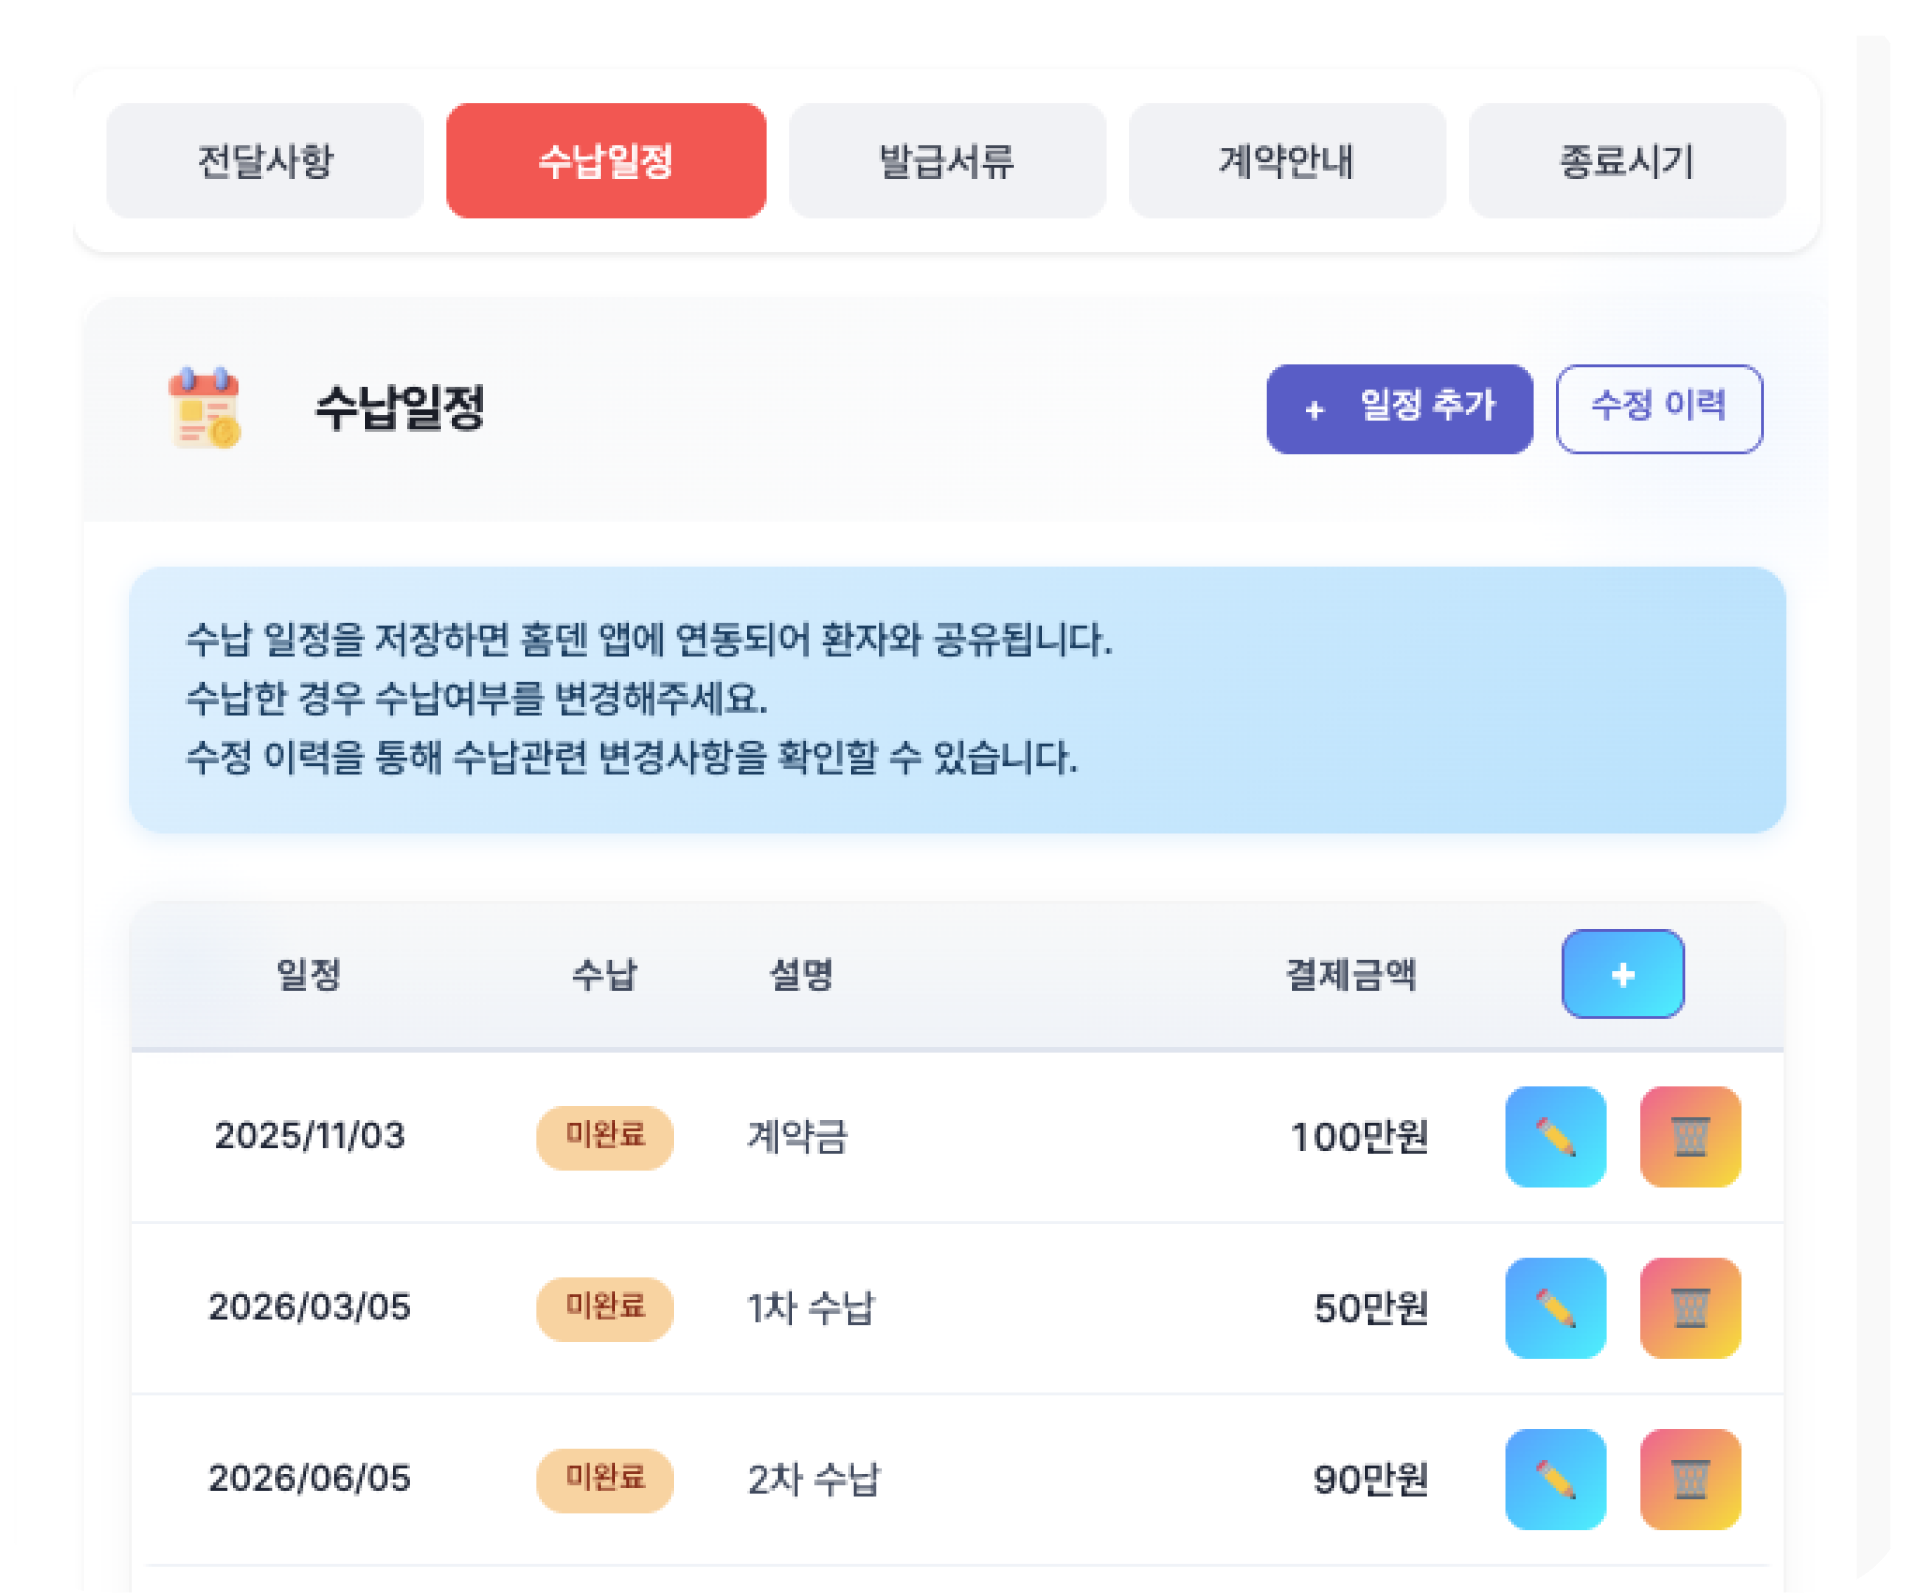Viewport: 1909px width, 1593px height.
Task: Edit the 1차 수납 schedule entry
Action: pyautogui.click(x=1556, y=1309)
